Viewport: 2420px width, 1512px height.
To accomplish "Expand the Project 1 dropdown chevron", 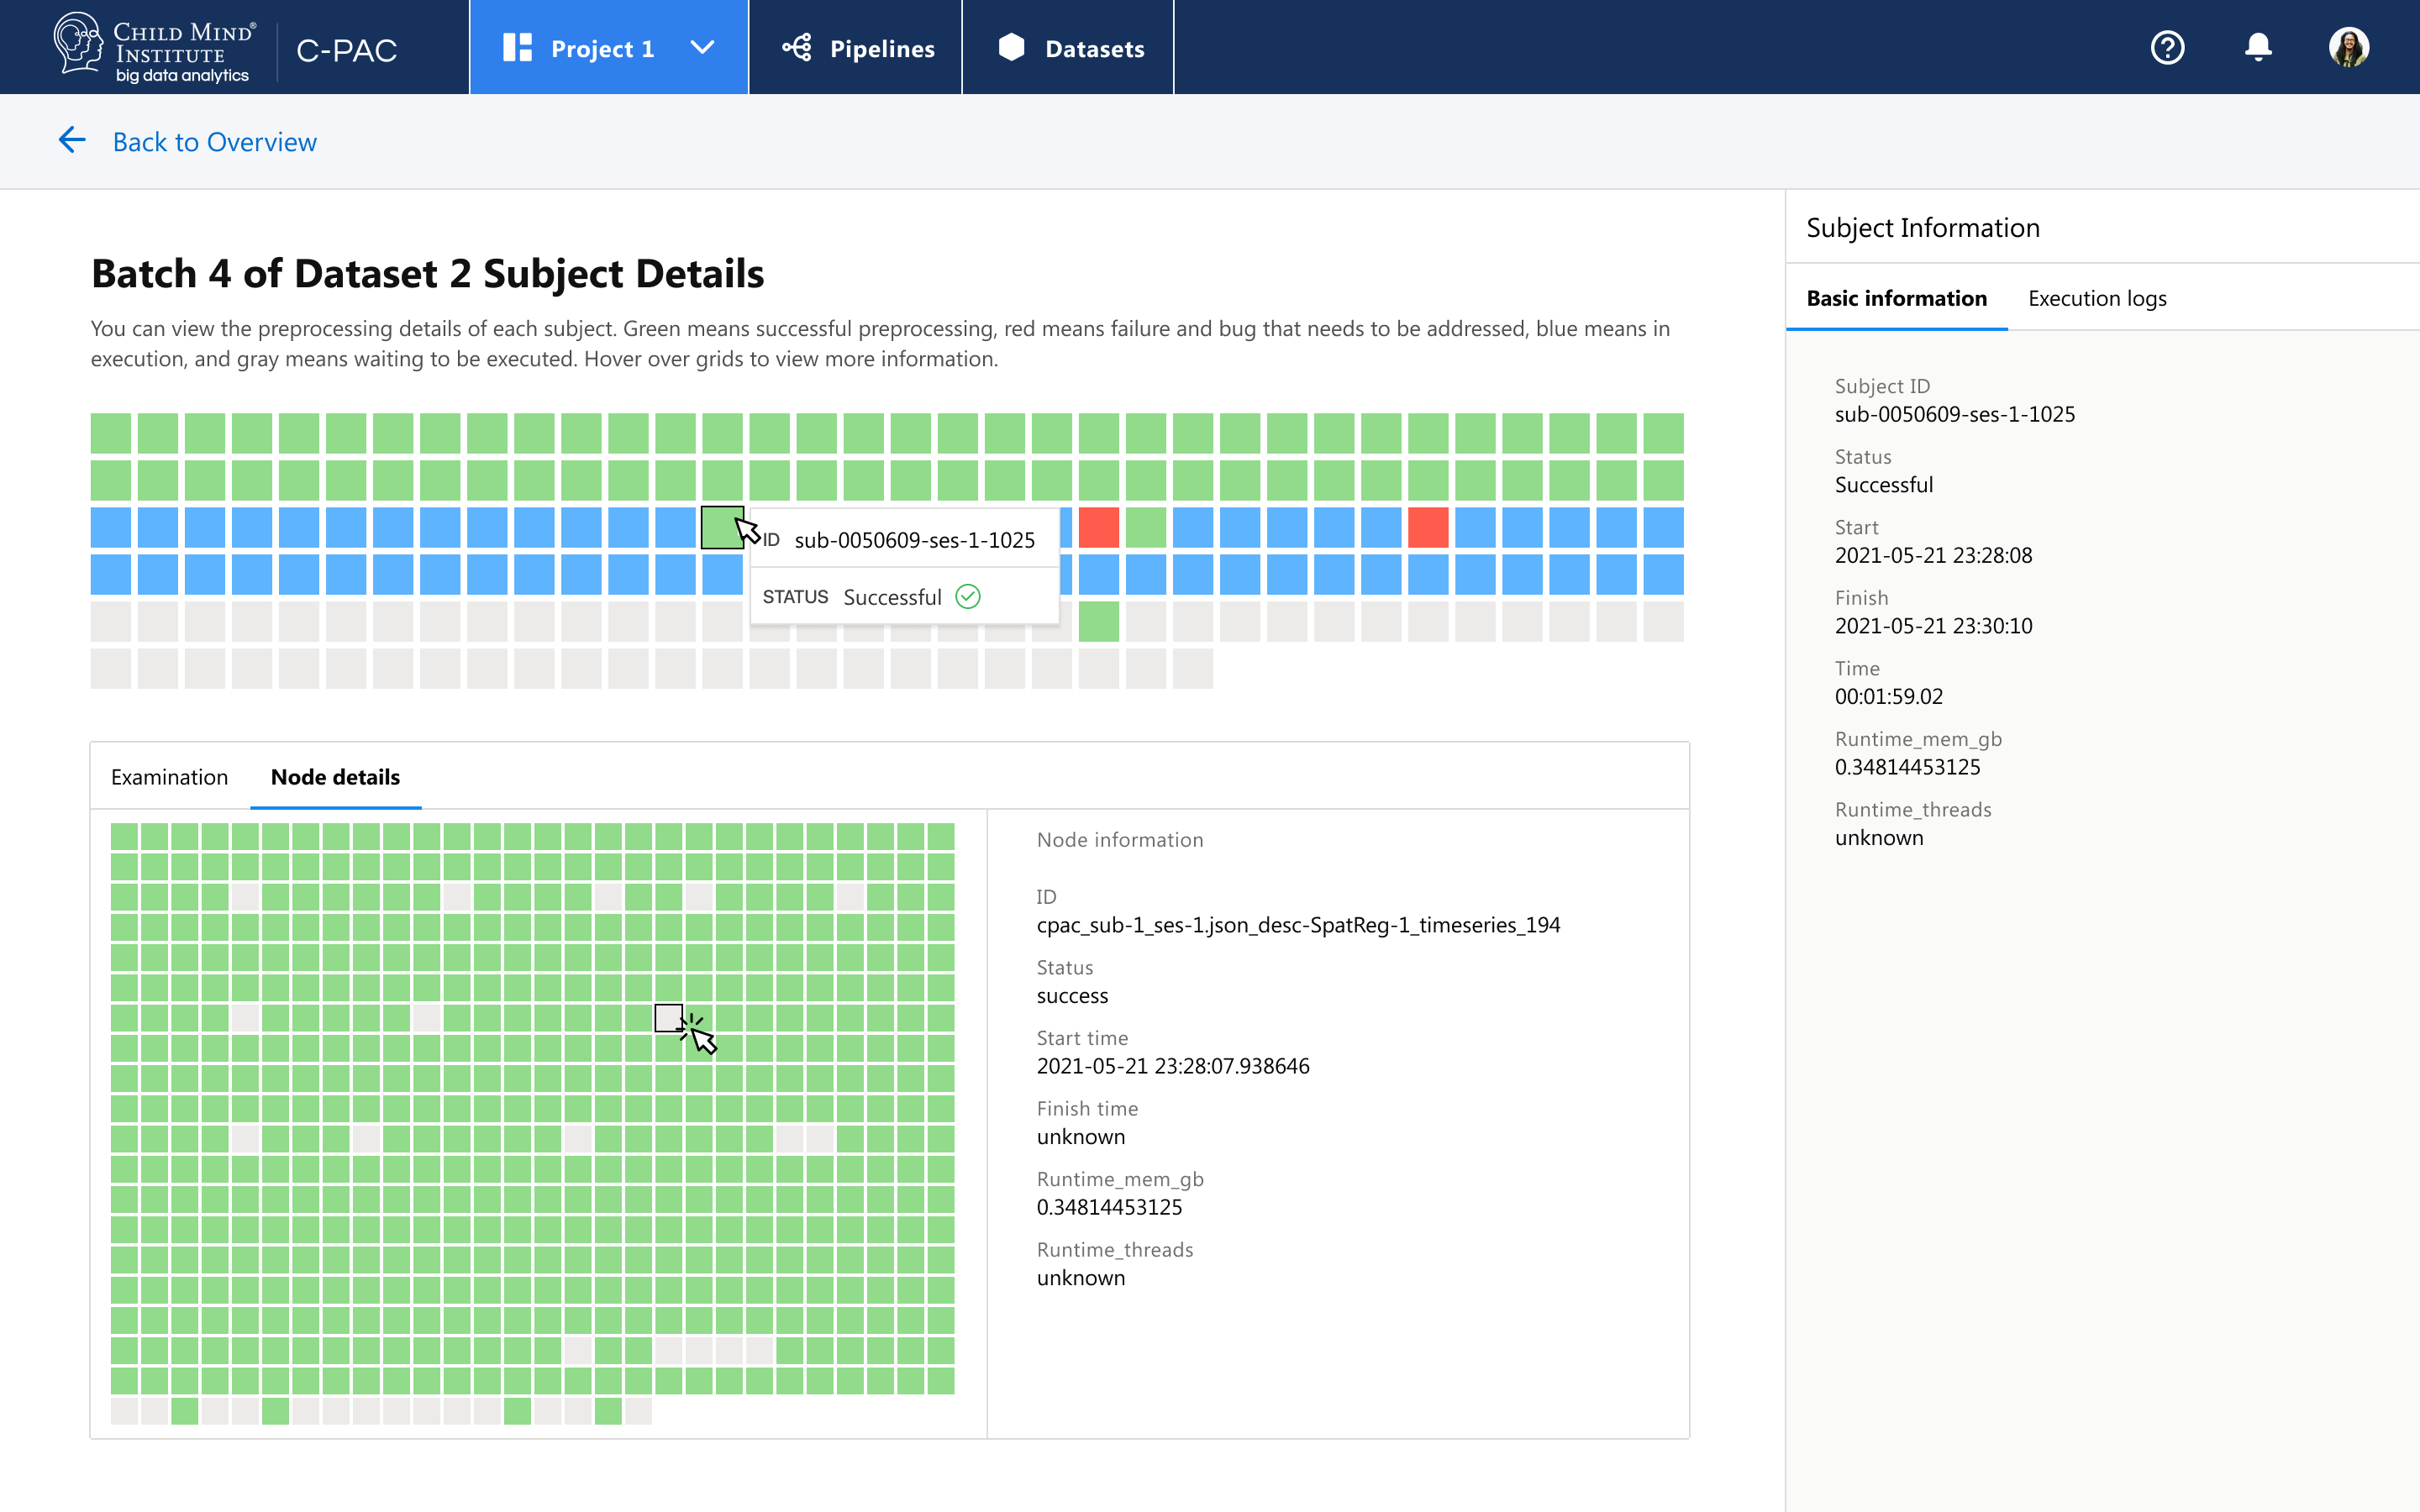I will pos(702,46).
